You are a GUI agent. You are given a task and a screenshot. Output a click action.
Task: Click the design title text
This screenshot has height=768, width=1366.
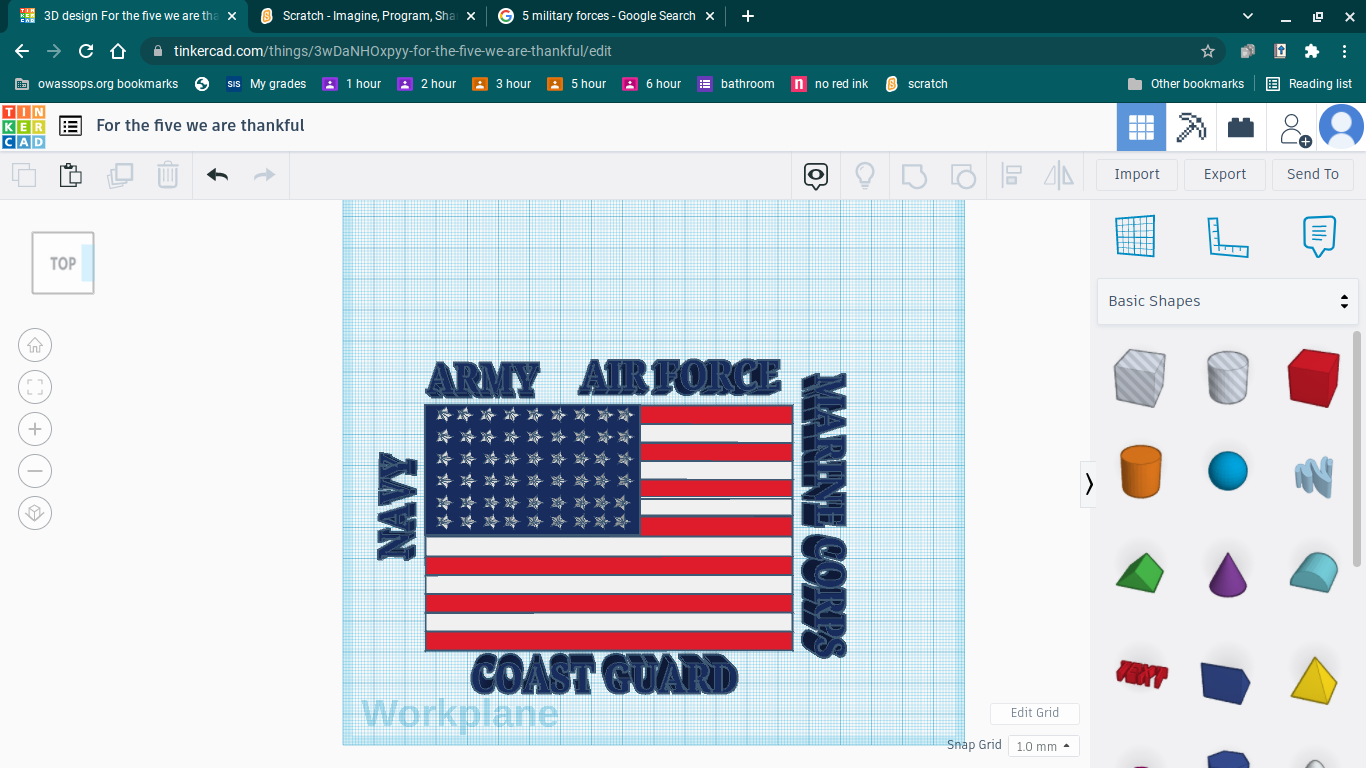pyautogui.click(x=200, y=125)
